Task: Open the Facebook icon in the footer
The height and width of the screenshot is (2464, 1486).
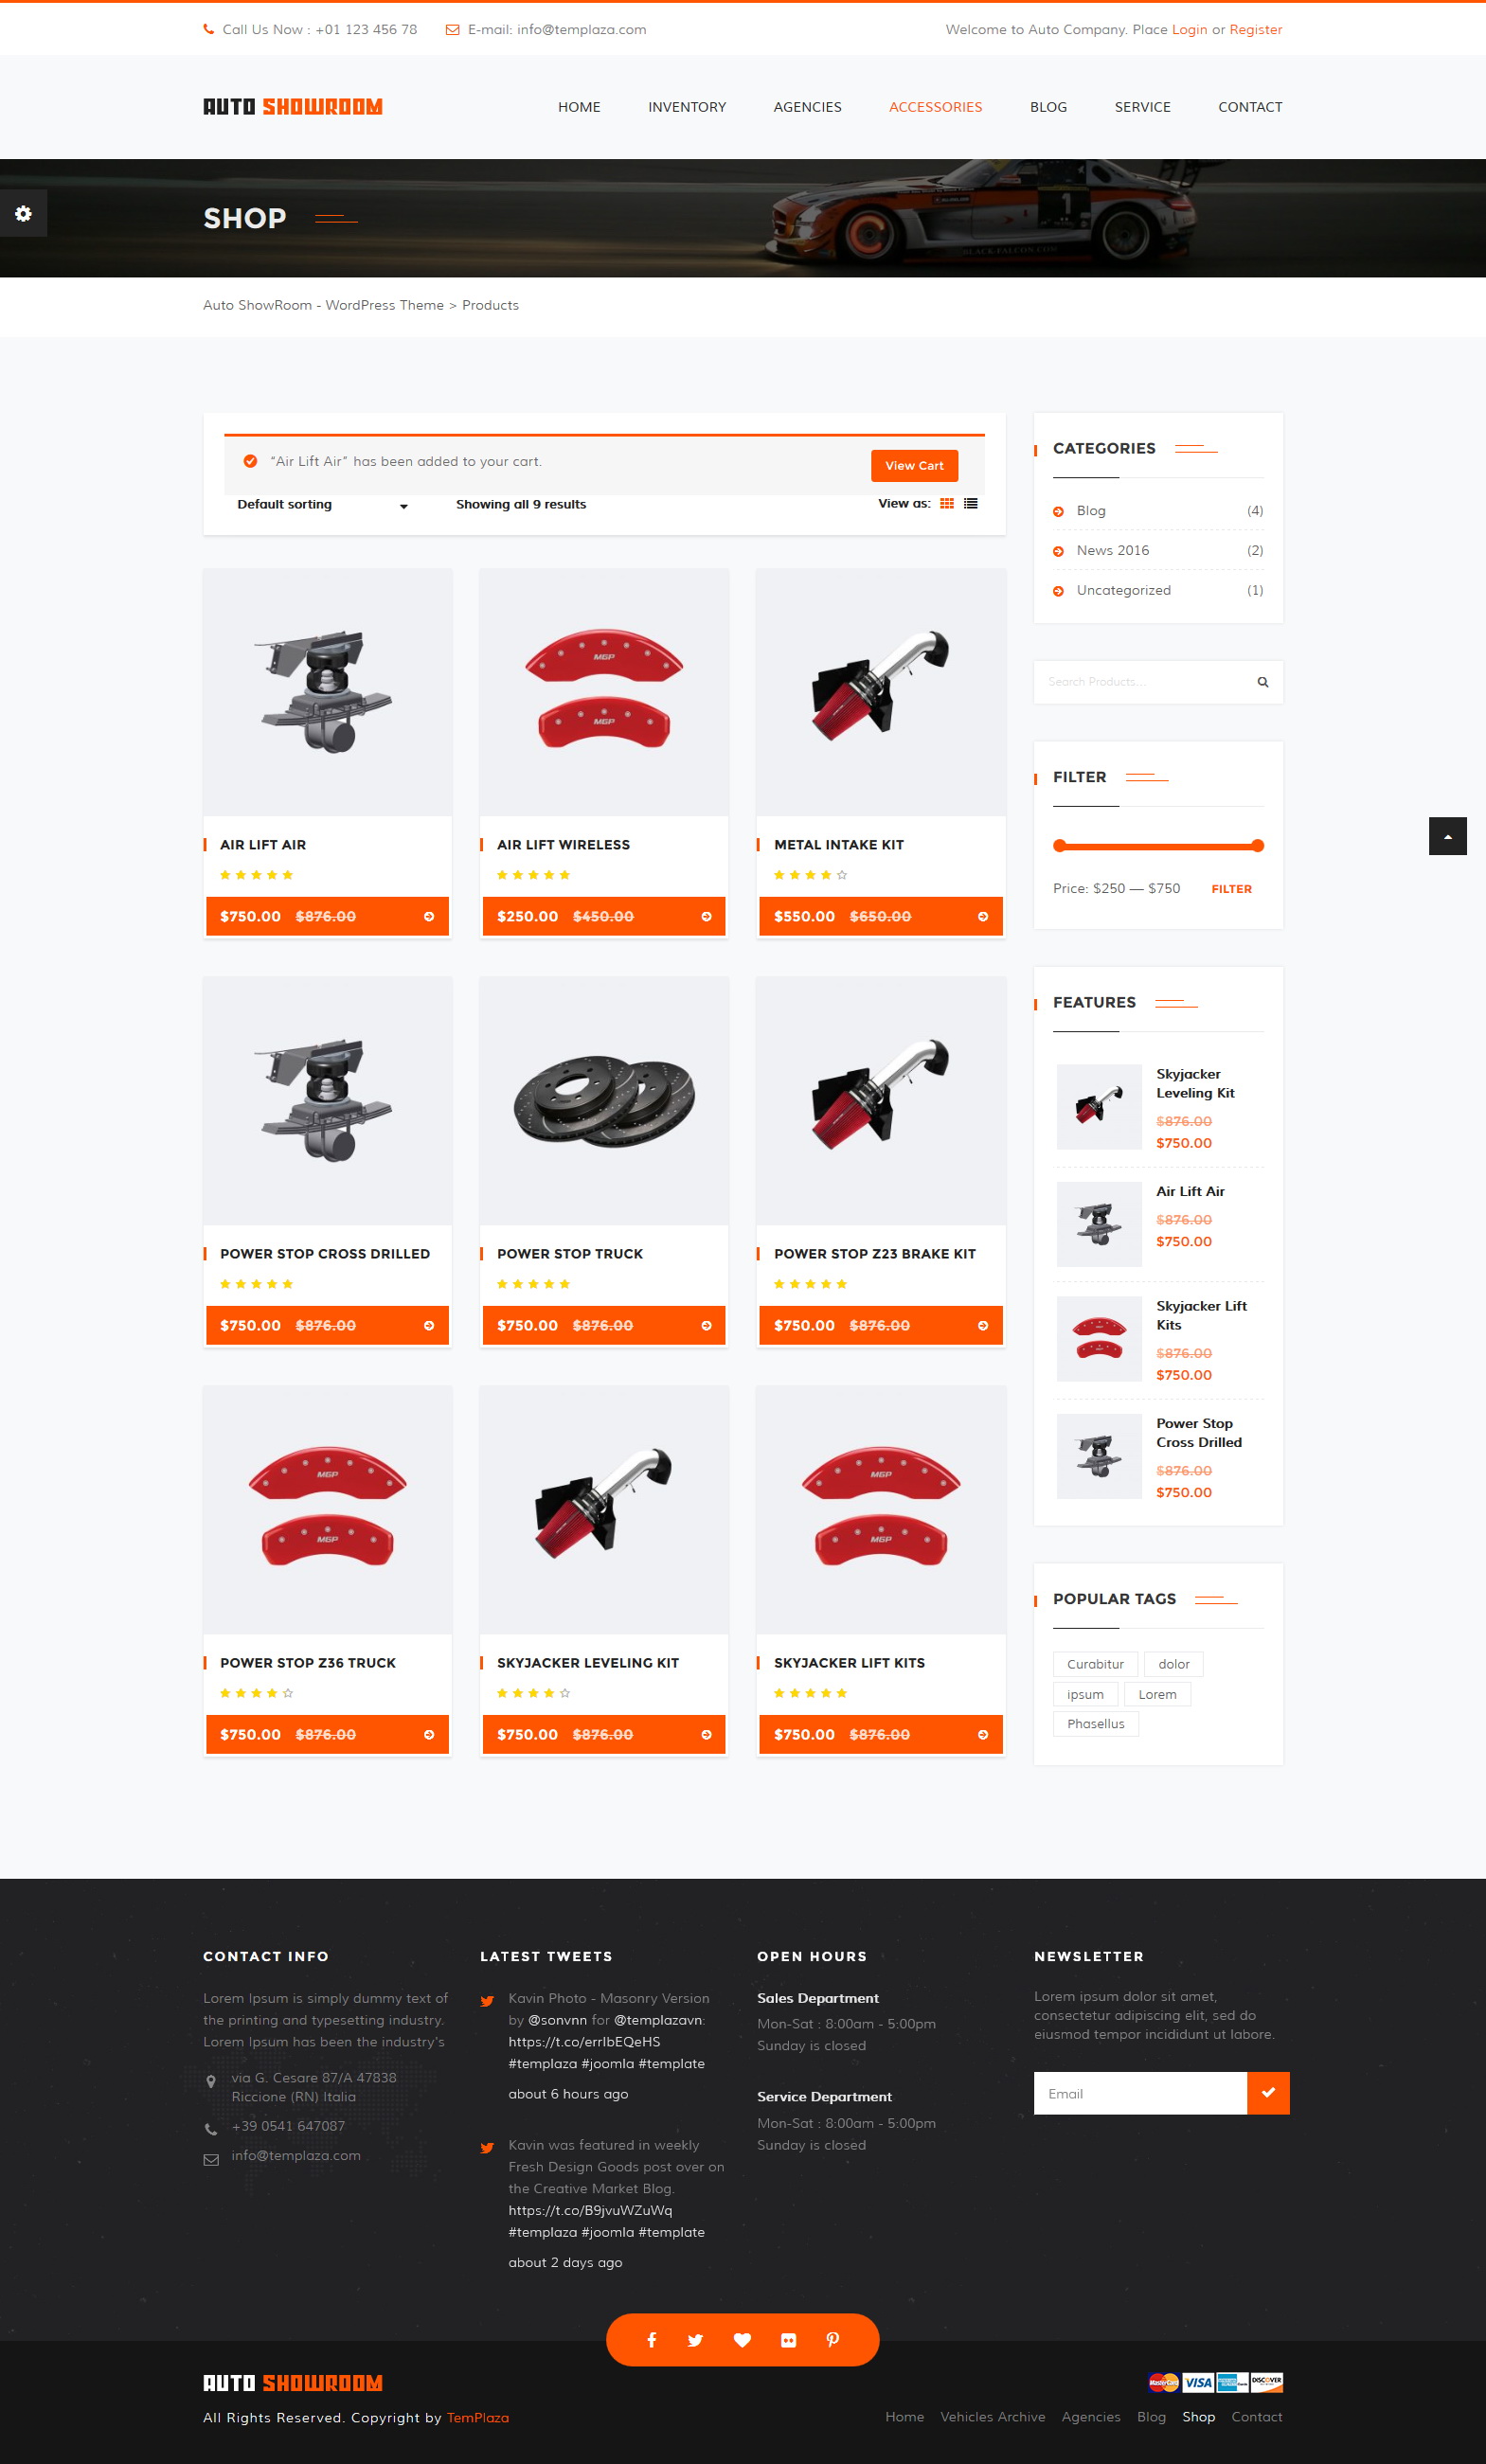Action: click(651, 2340)
